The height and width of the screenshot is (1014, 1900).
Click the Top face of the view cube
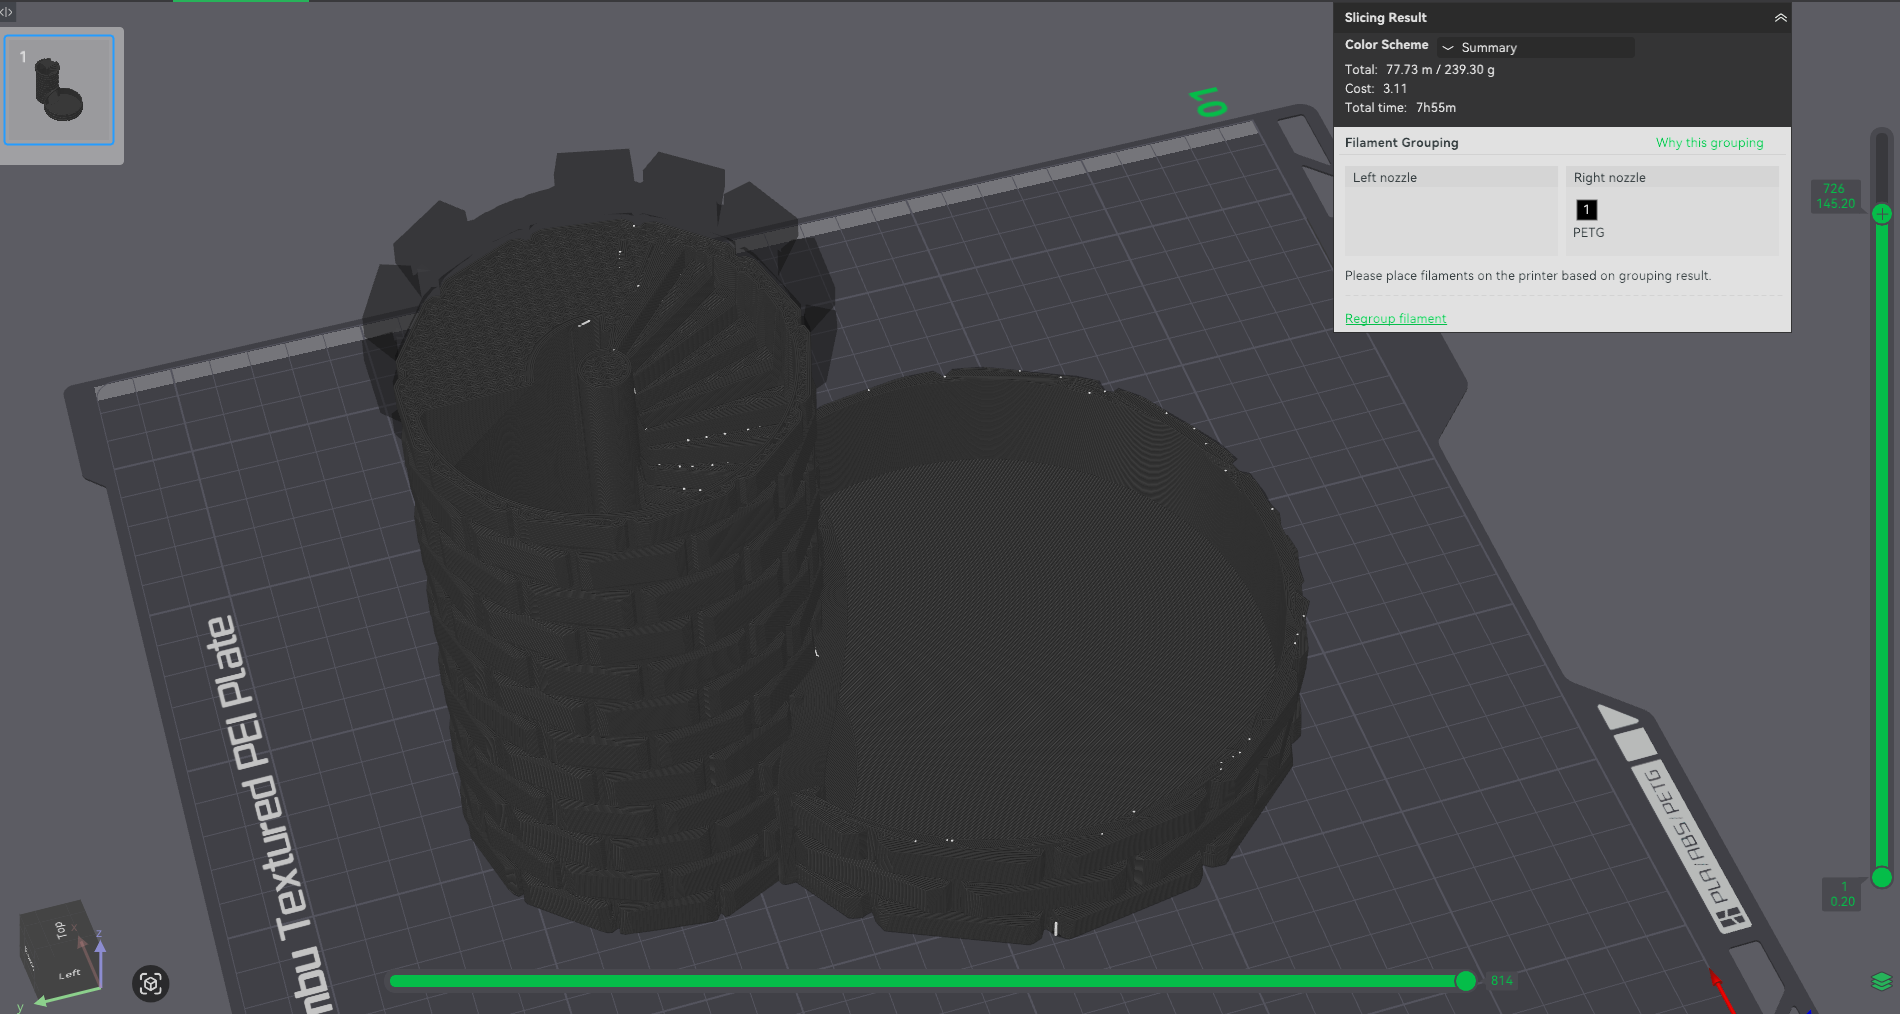(60, 929)
